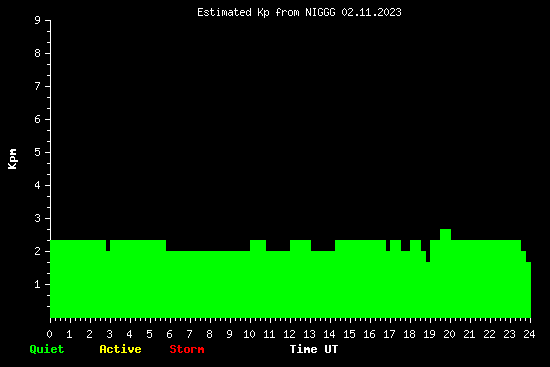Viewport: 550px width, 367px height.
Task: Click the raised bar segment at hour 10
Action: [x=258, y=279]
